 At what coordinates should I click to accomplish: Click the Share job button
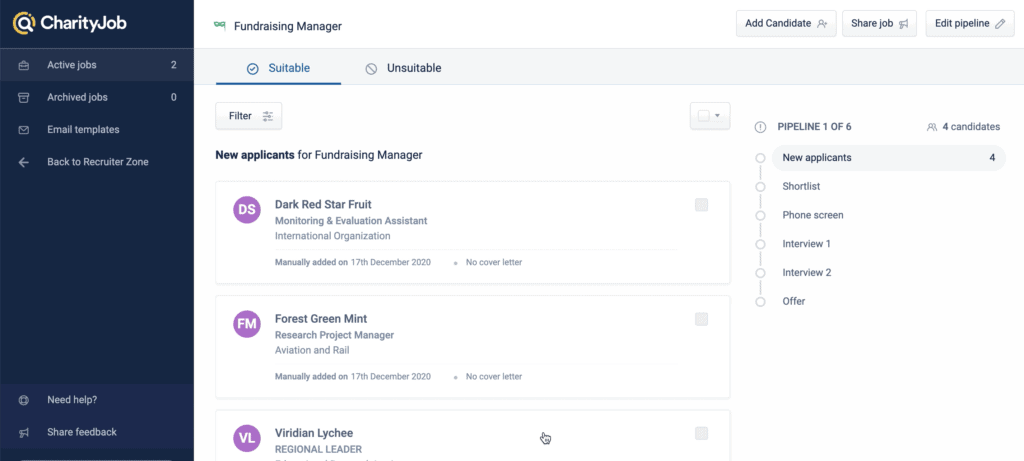[880, 23]
